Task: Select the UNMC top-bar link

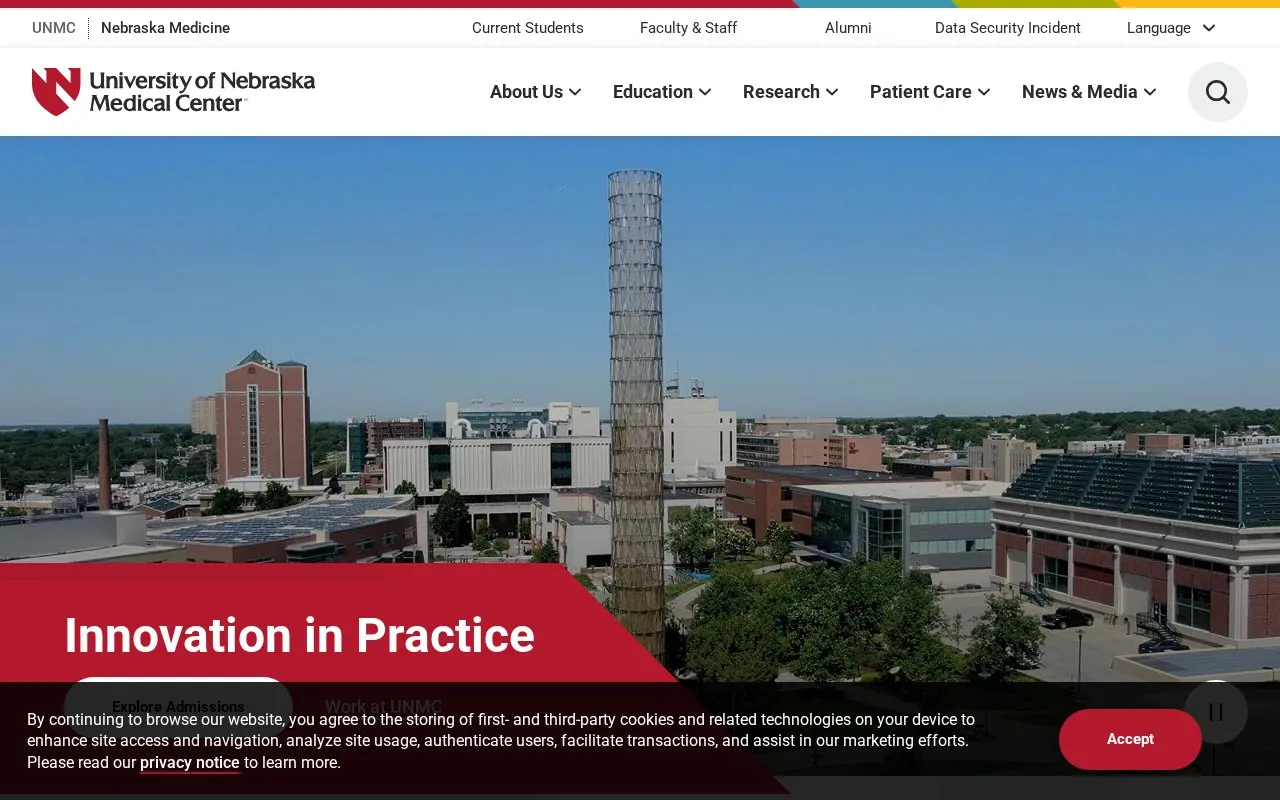Action: tap(54, 28)
